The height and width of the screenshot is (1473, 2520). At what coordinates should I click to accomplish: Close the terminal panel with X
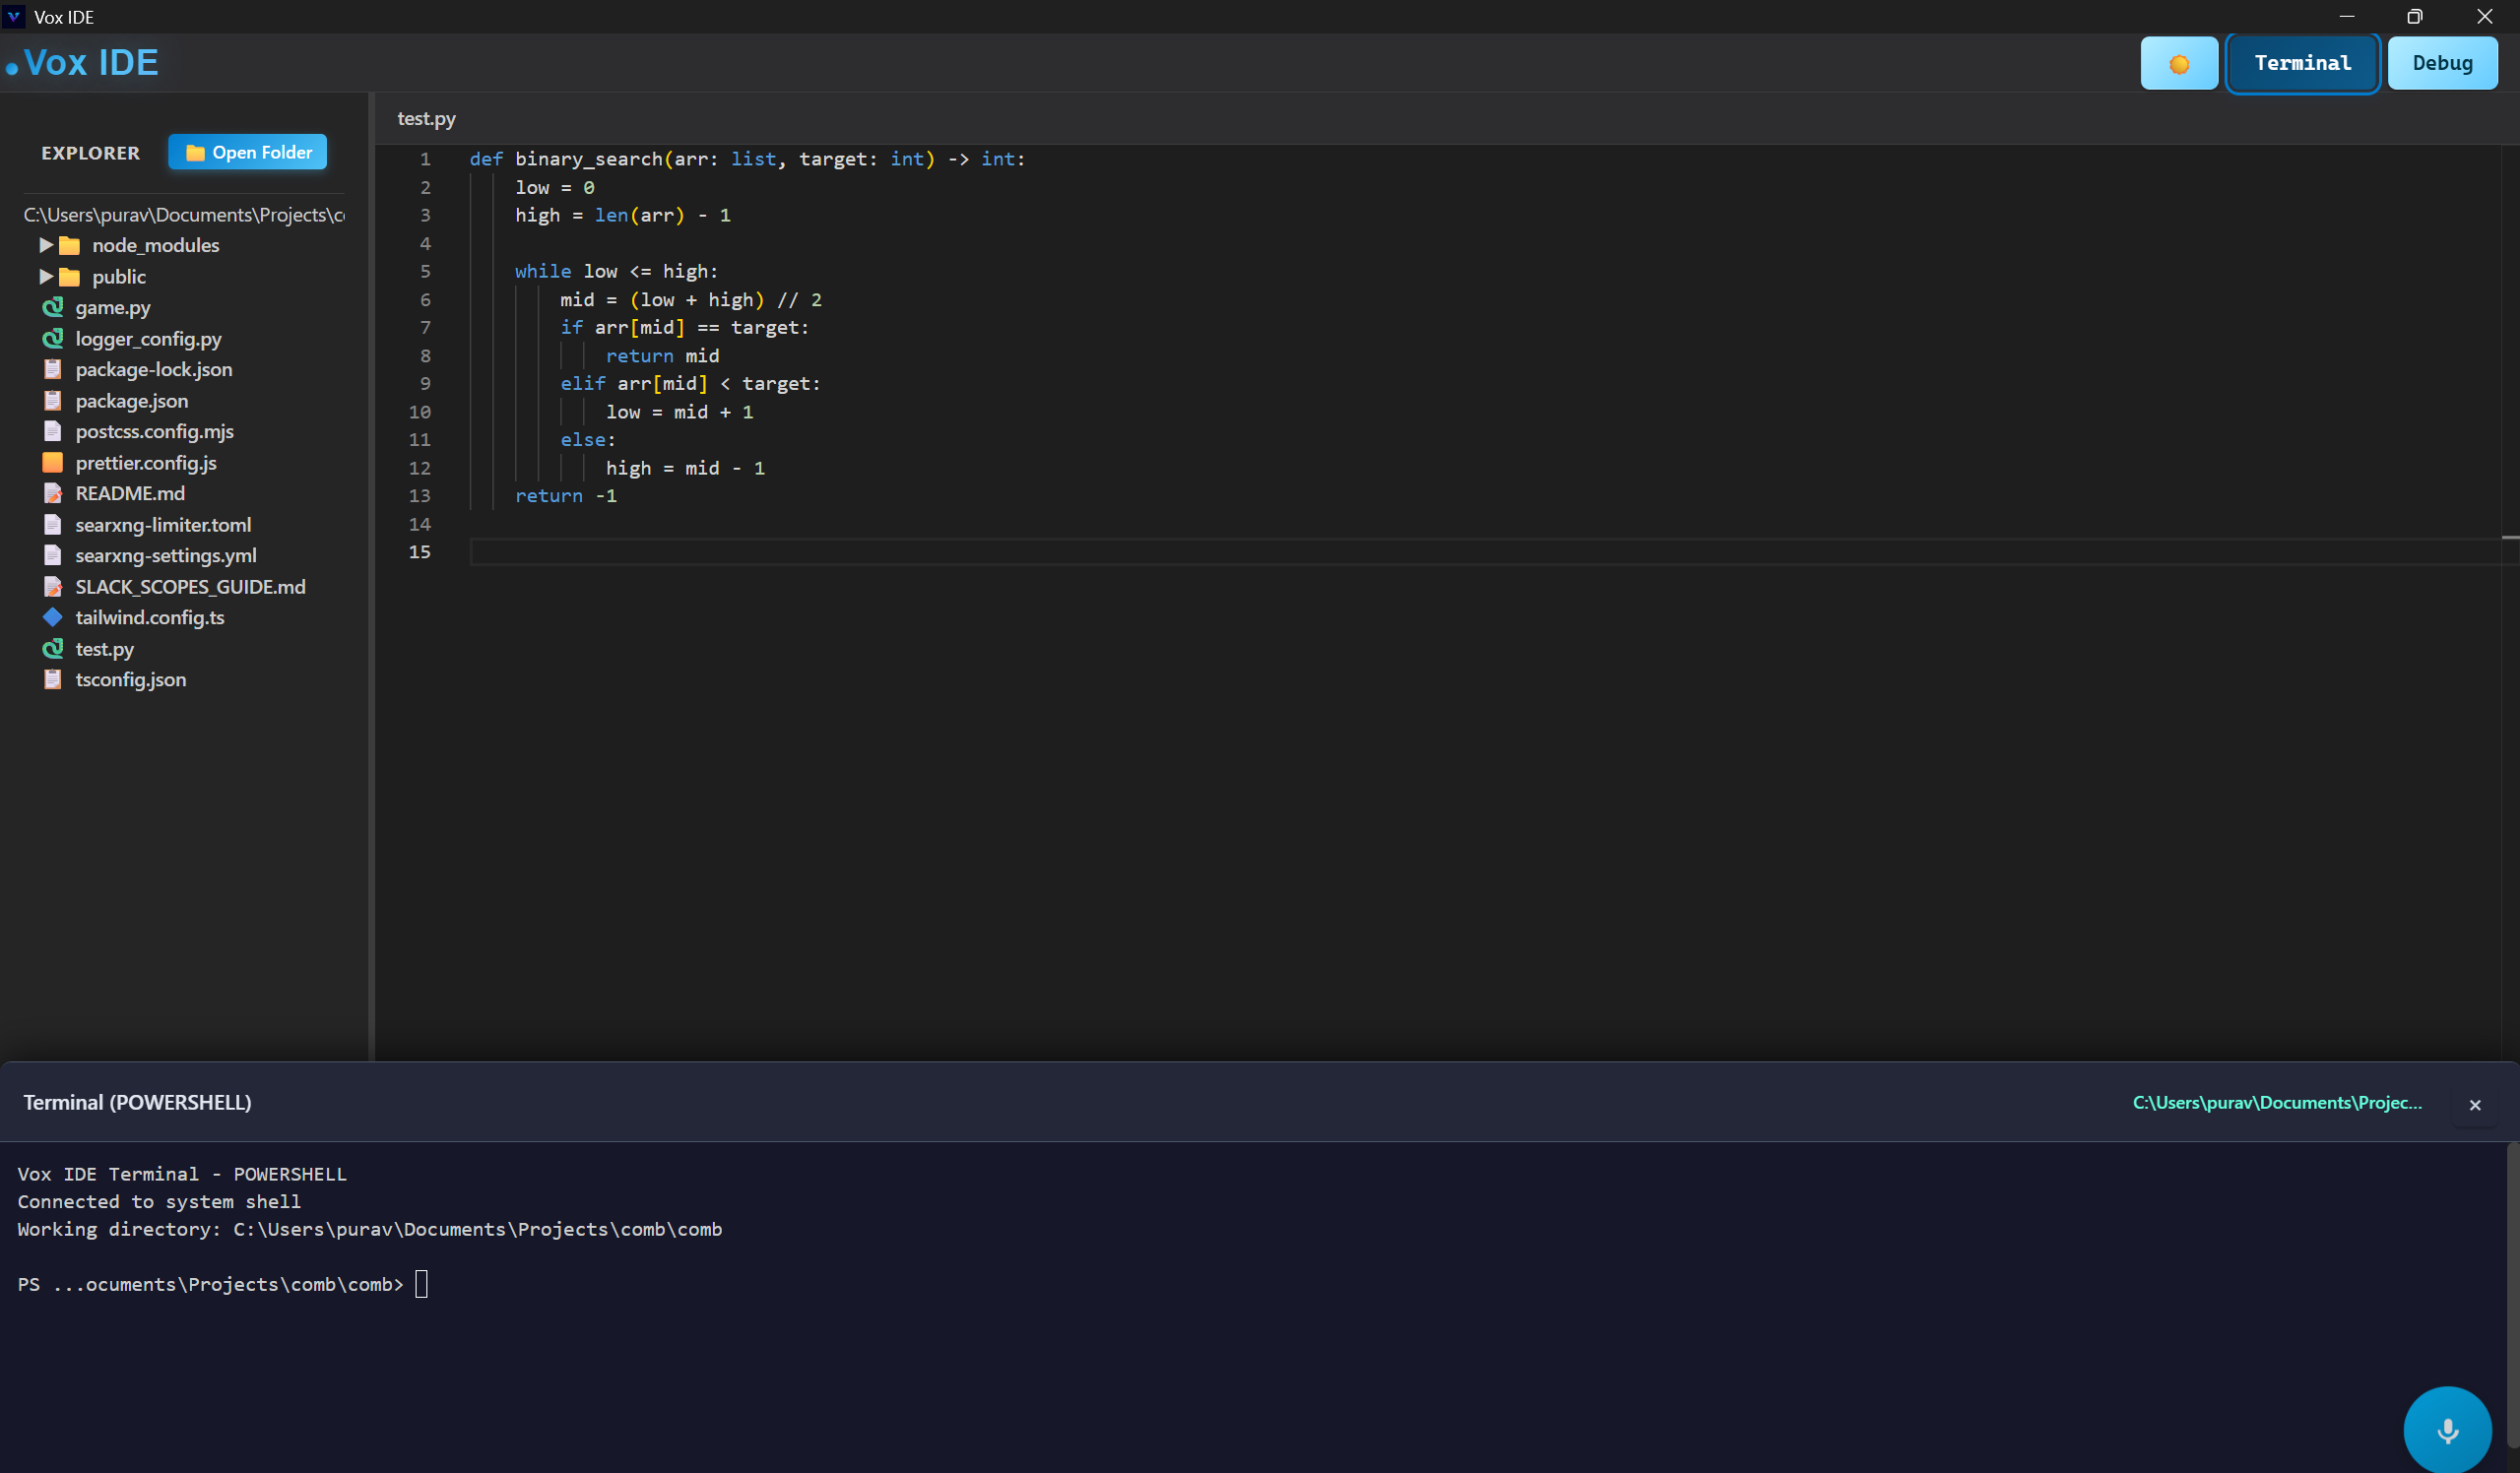tap(2474, 1104)
